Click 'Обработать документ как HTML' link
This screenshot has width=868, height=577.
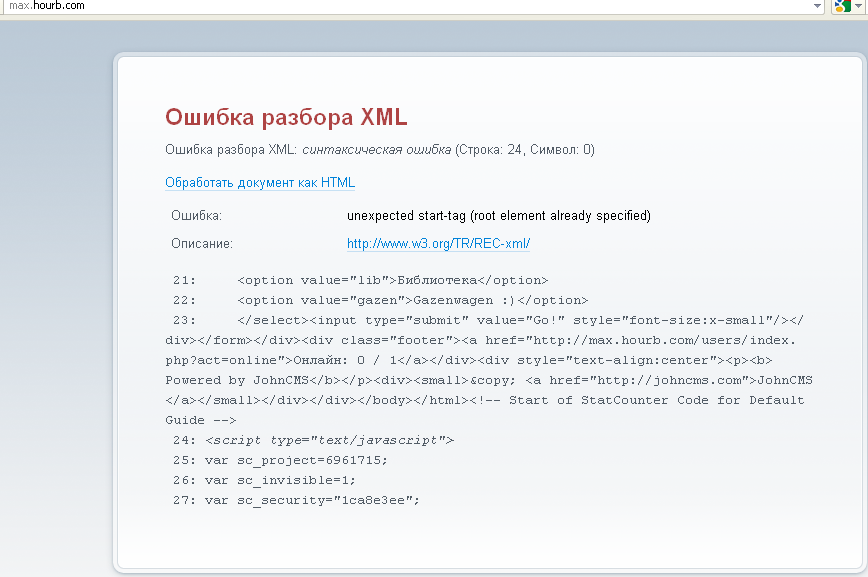pos(260,183)
